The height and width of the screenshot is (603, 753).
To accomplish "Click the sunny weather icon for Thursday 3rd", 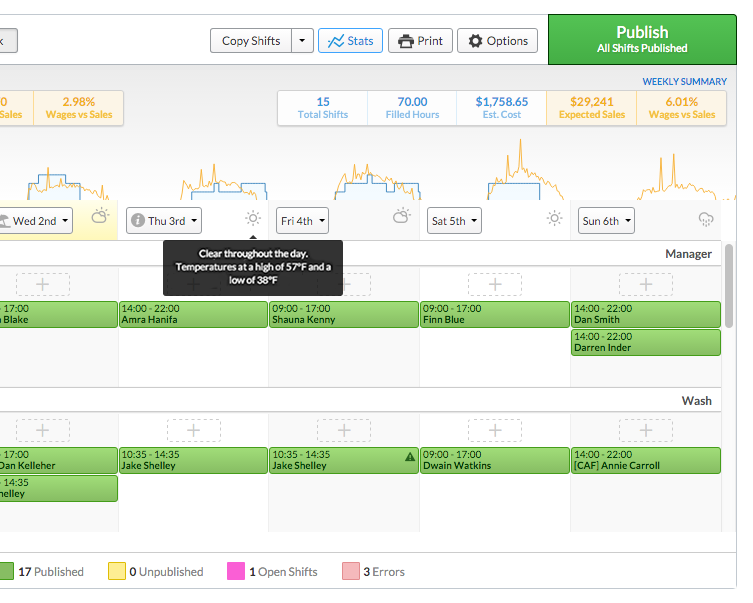I will tap(253, 219).
